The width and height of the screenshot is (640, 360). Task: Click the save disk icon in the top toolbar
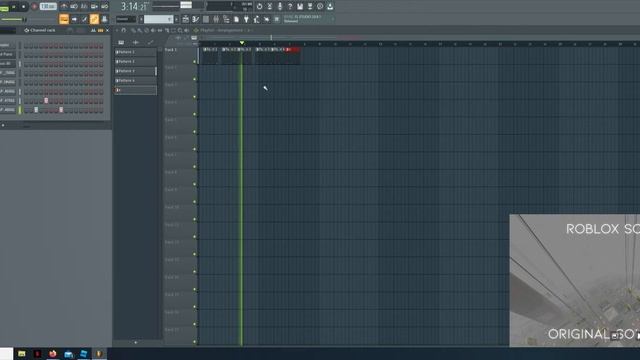(x=300, y=7)
